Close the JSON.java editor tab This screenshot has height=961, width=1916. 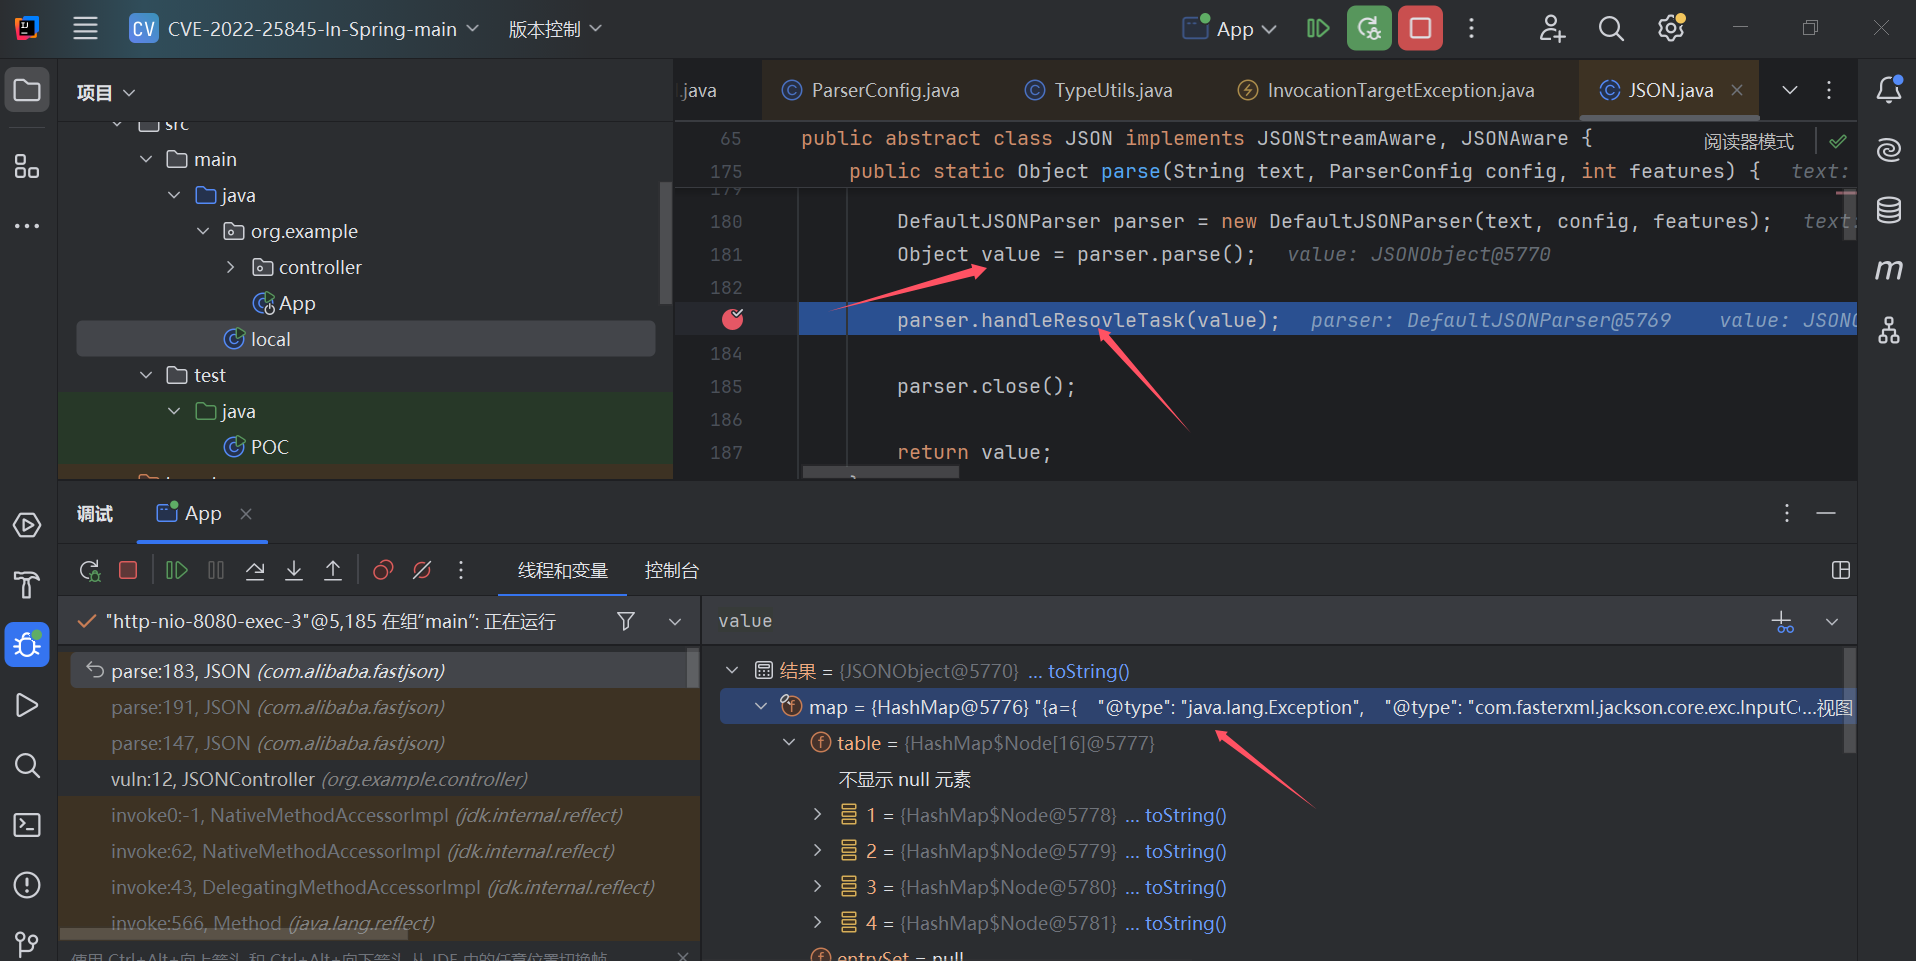pos(1737,90)
